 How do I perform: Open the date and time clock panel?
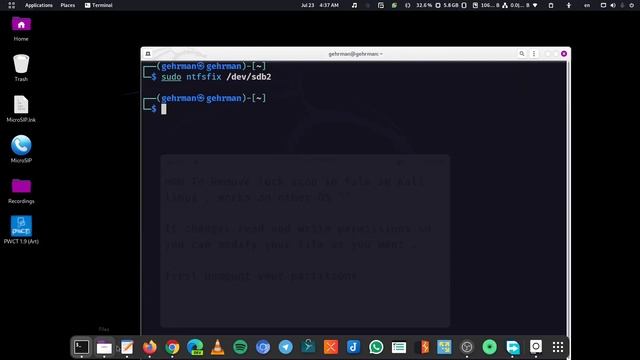320,5
